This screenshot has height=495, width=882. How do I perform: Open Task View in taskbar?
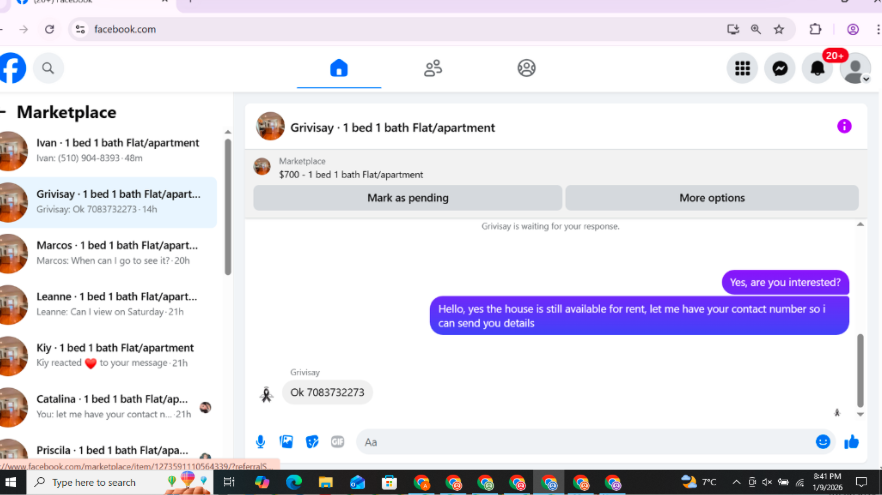229,482
